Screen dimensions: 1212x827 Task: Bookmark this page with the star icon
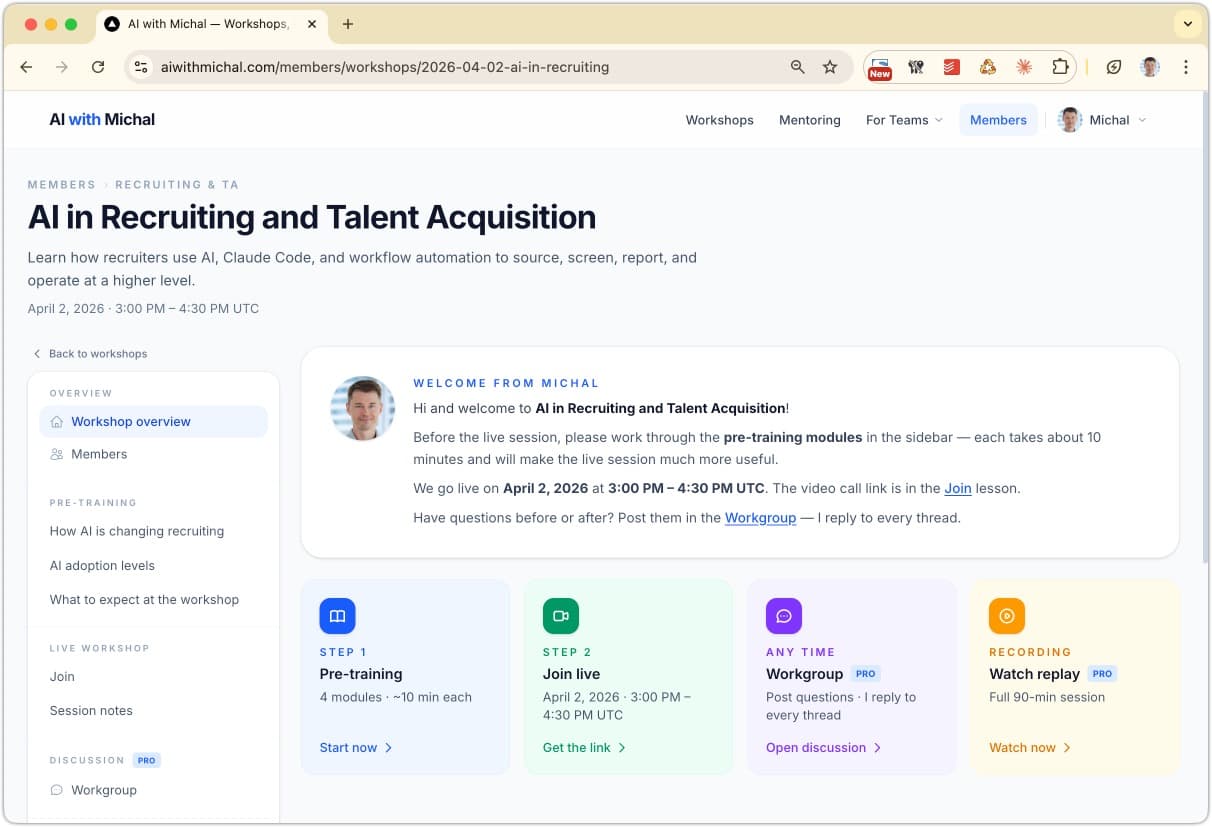click(x=830, y=67)
